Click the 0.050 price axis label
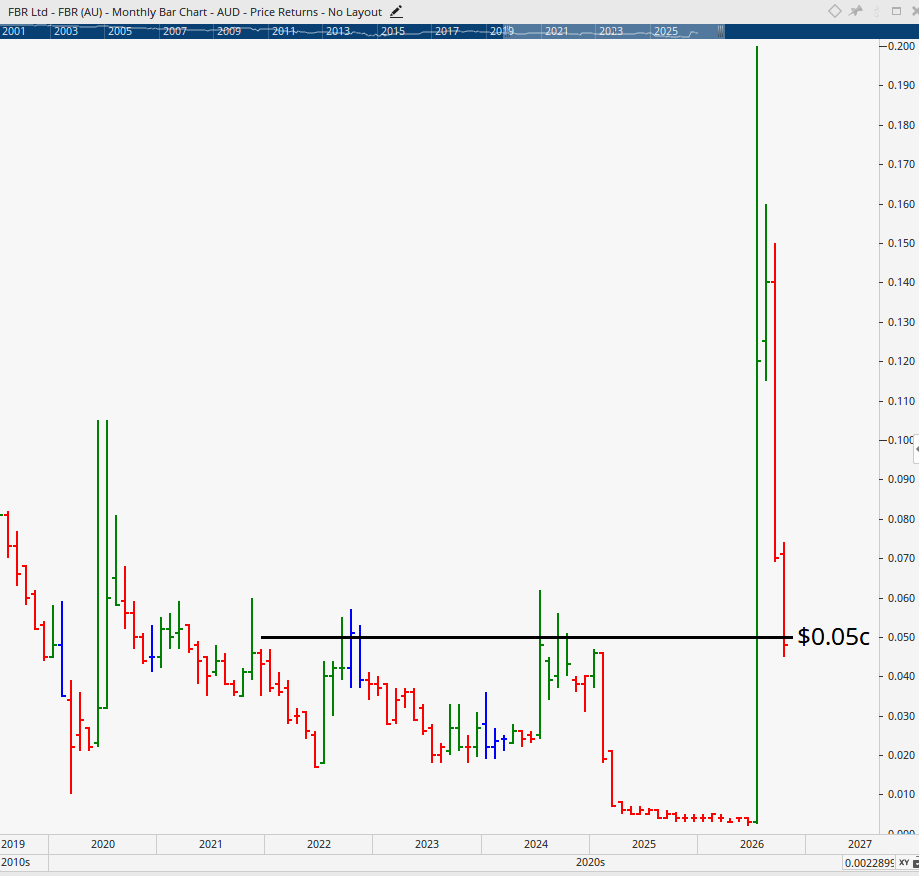The height and width of the screenshot is (876, 919). click(901, 637)
